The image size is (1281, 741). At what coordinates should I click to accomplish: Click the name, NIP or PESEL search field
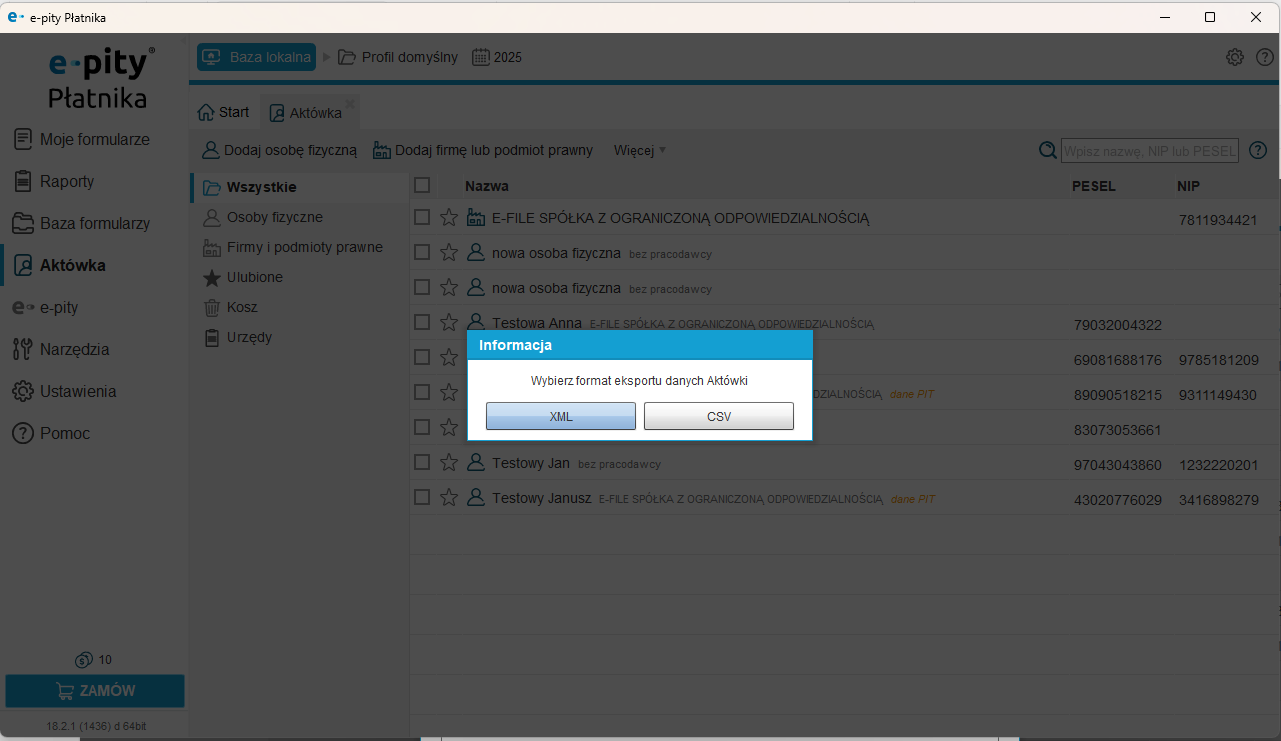[x=1149, y=151]
